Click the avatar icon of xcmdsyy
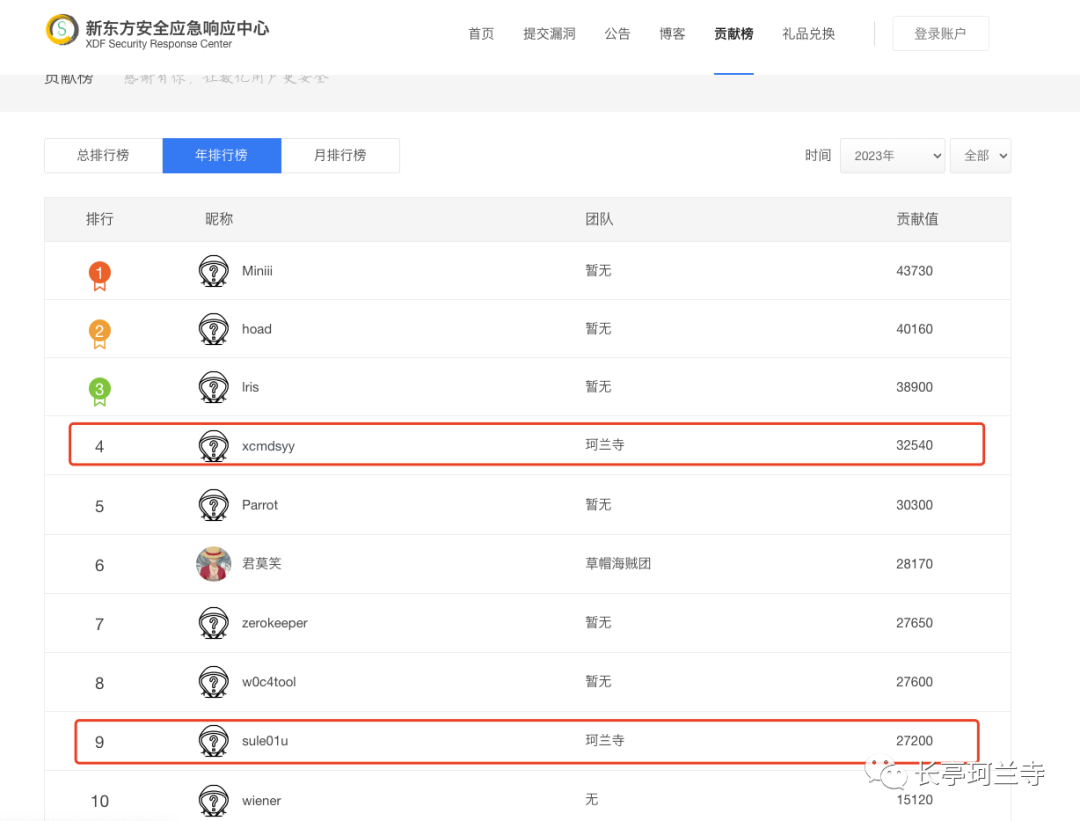 tap(214, 446)
